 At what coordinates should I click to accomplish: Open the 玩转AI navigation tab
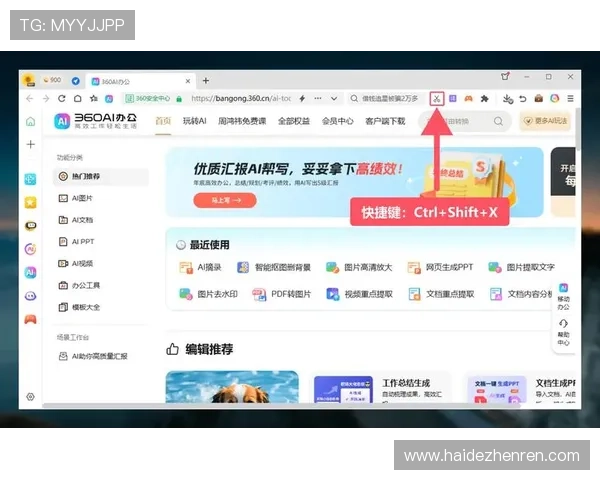[194, 121]
